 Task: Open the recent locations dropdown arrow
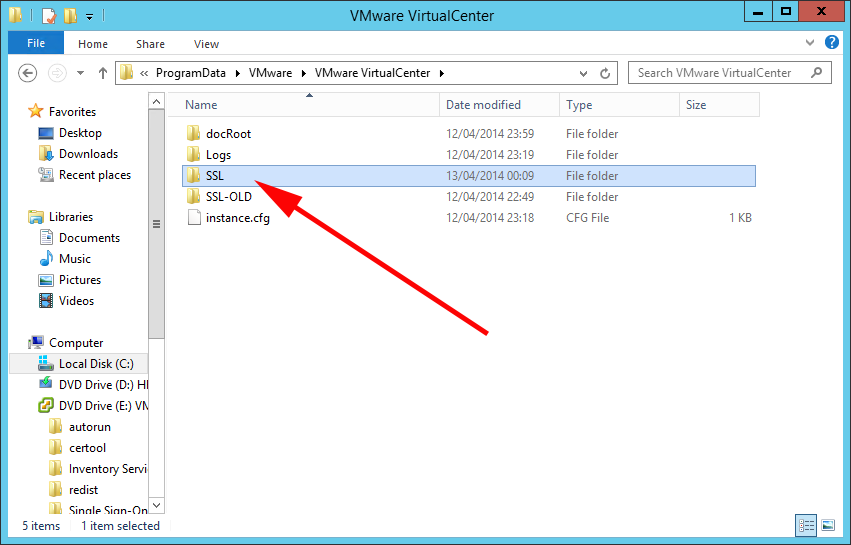80,73
